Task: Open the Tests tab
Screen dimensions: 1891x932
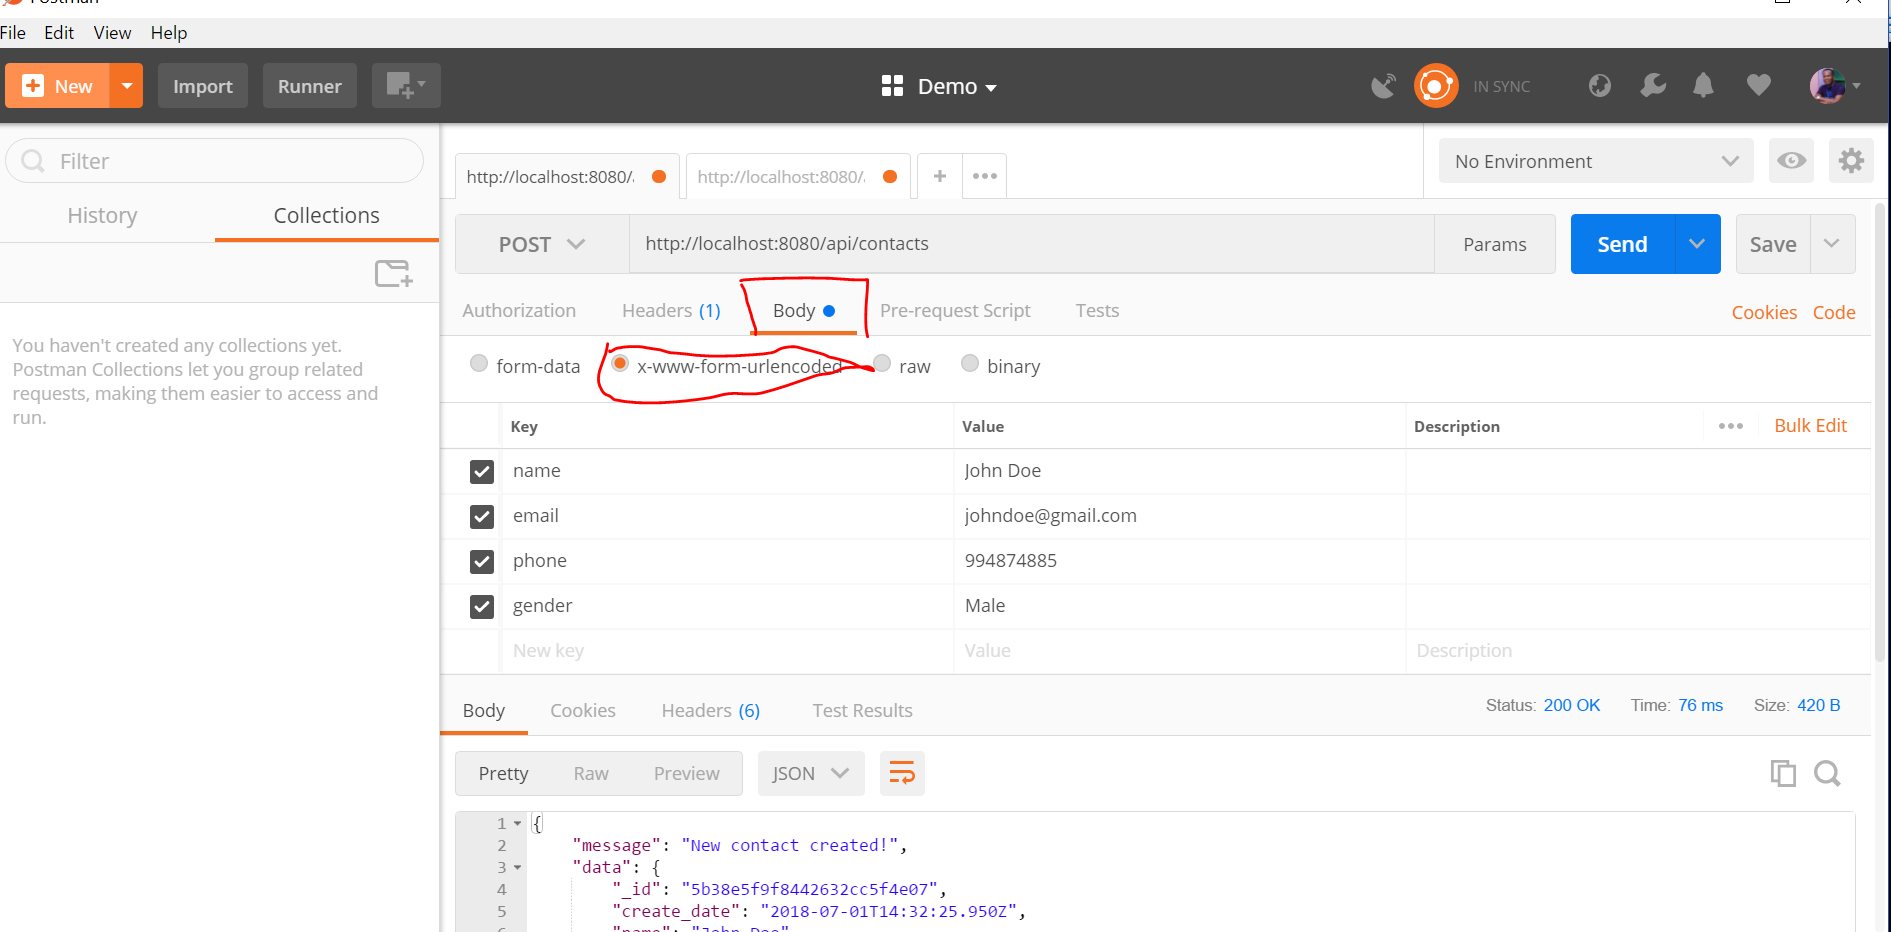Action: click(x=1097, y=311)
